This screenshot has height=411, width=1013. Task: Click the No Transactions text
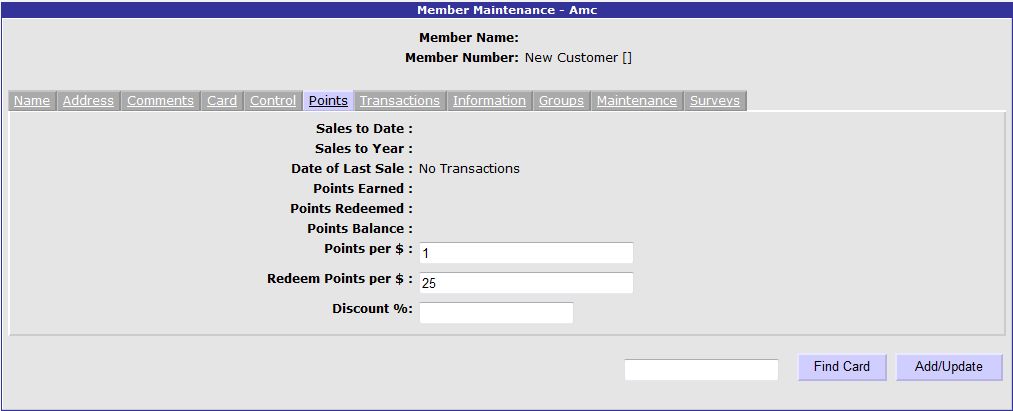click(x=469, y=169)
